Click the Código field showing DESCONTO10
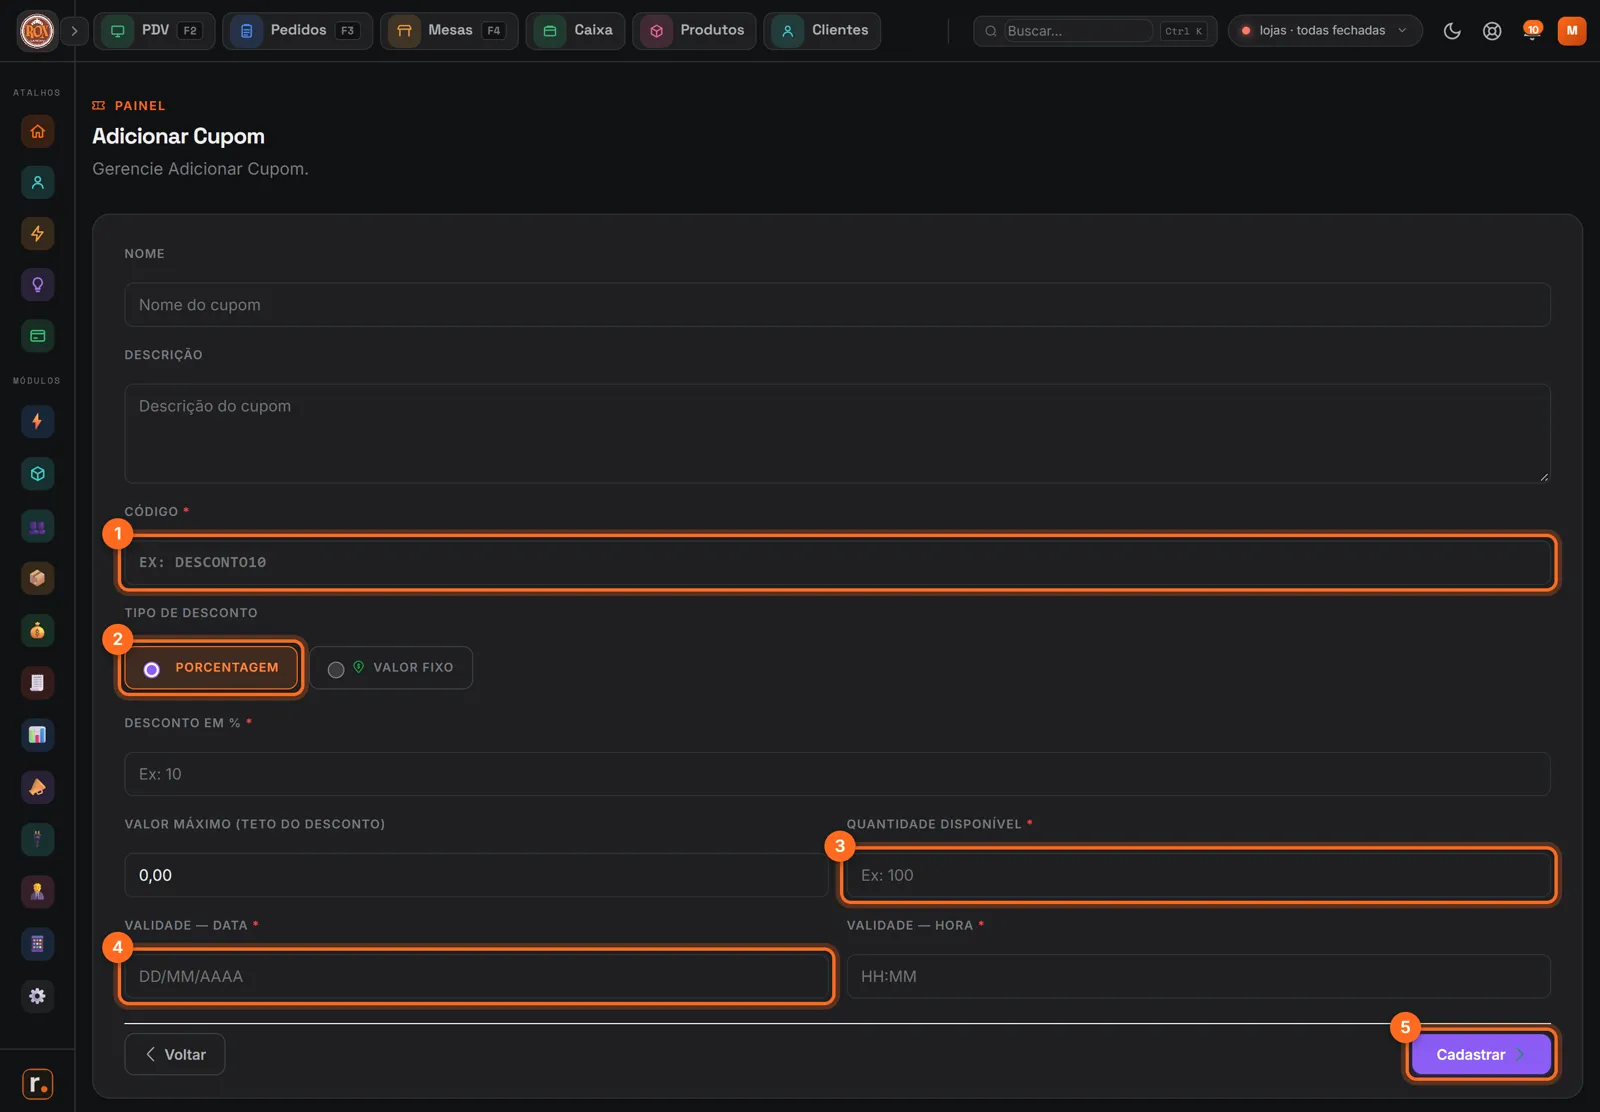Image resolution: width=1600 pixels, height=1112 pixels. click(x=837, y=563)
